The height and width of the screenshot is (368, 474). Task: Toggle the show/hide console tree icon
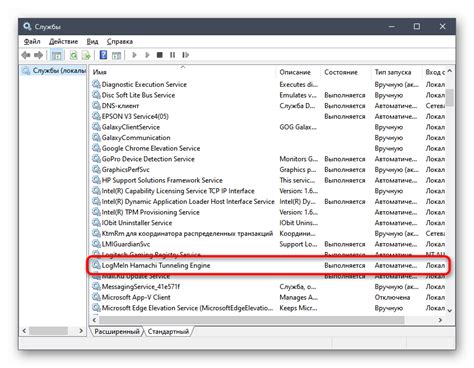coord(57,55)
